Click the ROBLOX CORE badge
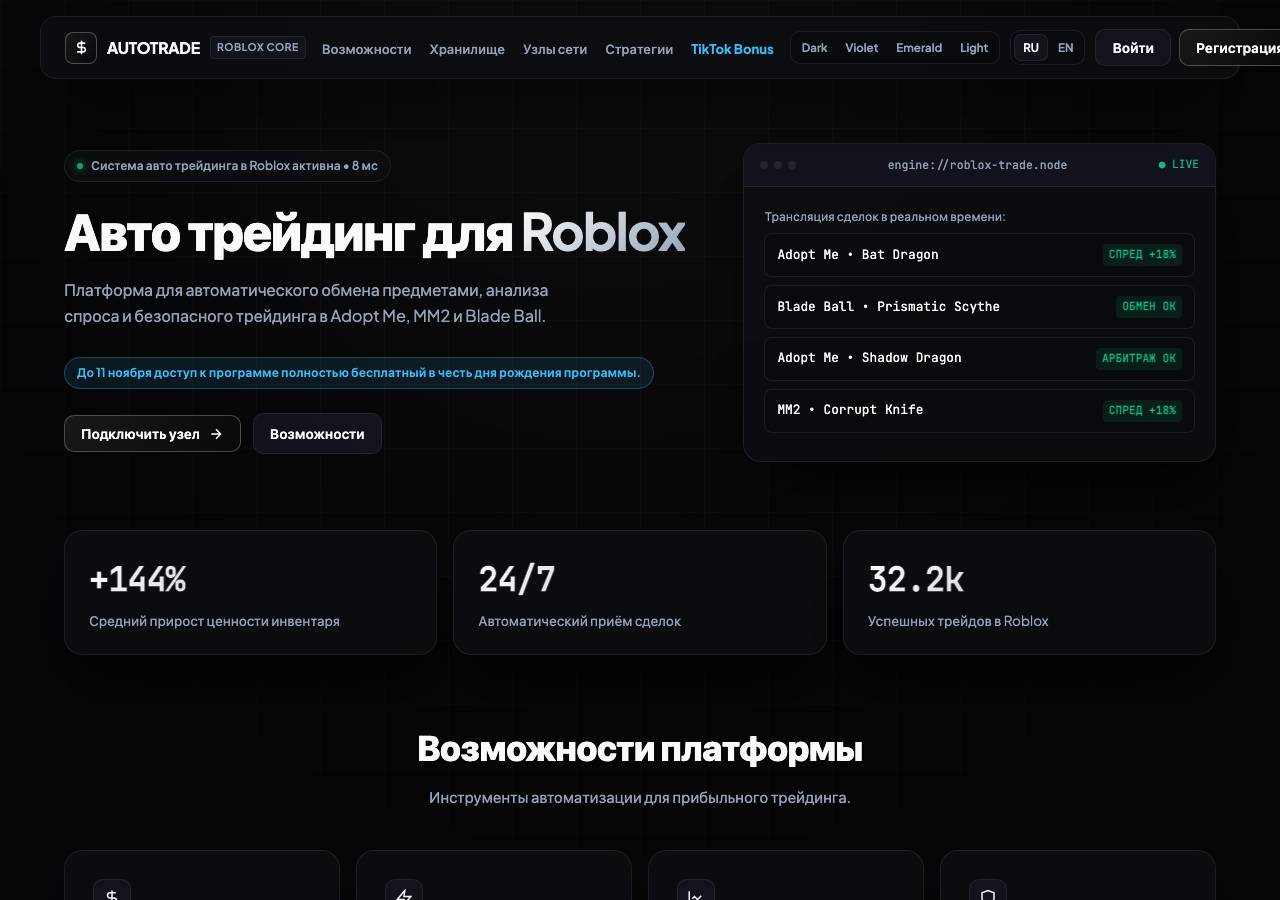1280x900 pixels. (258, 47)
